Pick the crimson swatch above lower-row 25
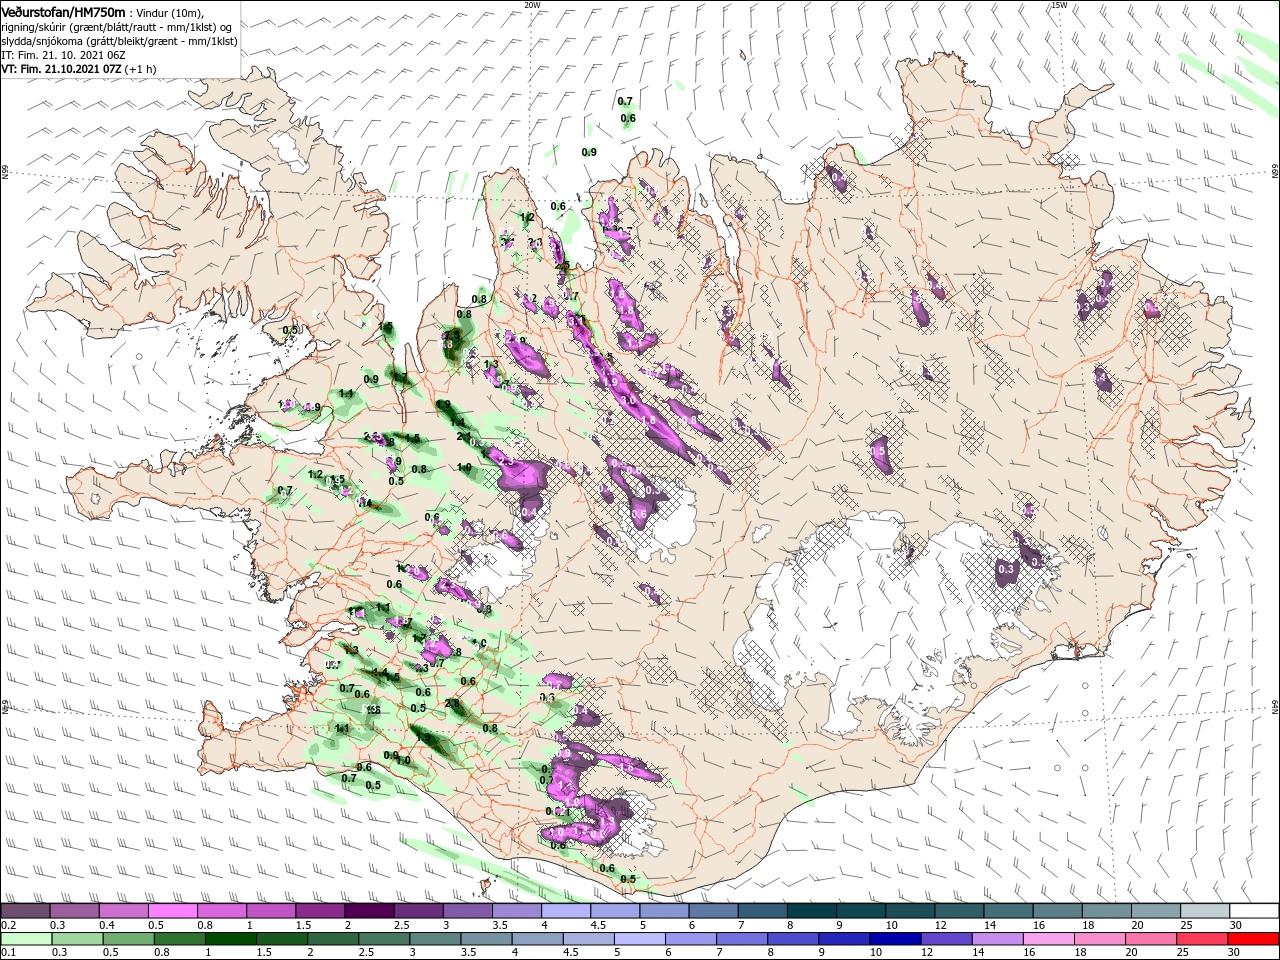Image resolution: width=1280 pixels, height=960 pixels. pos(1203,939)
